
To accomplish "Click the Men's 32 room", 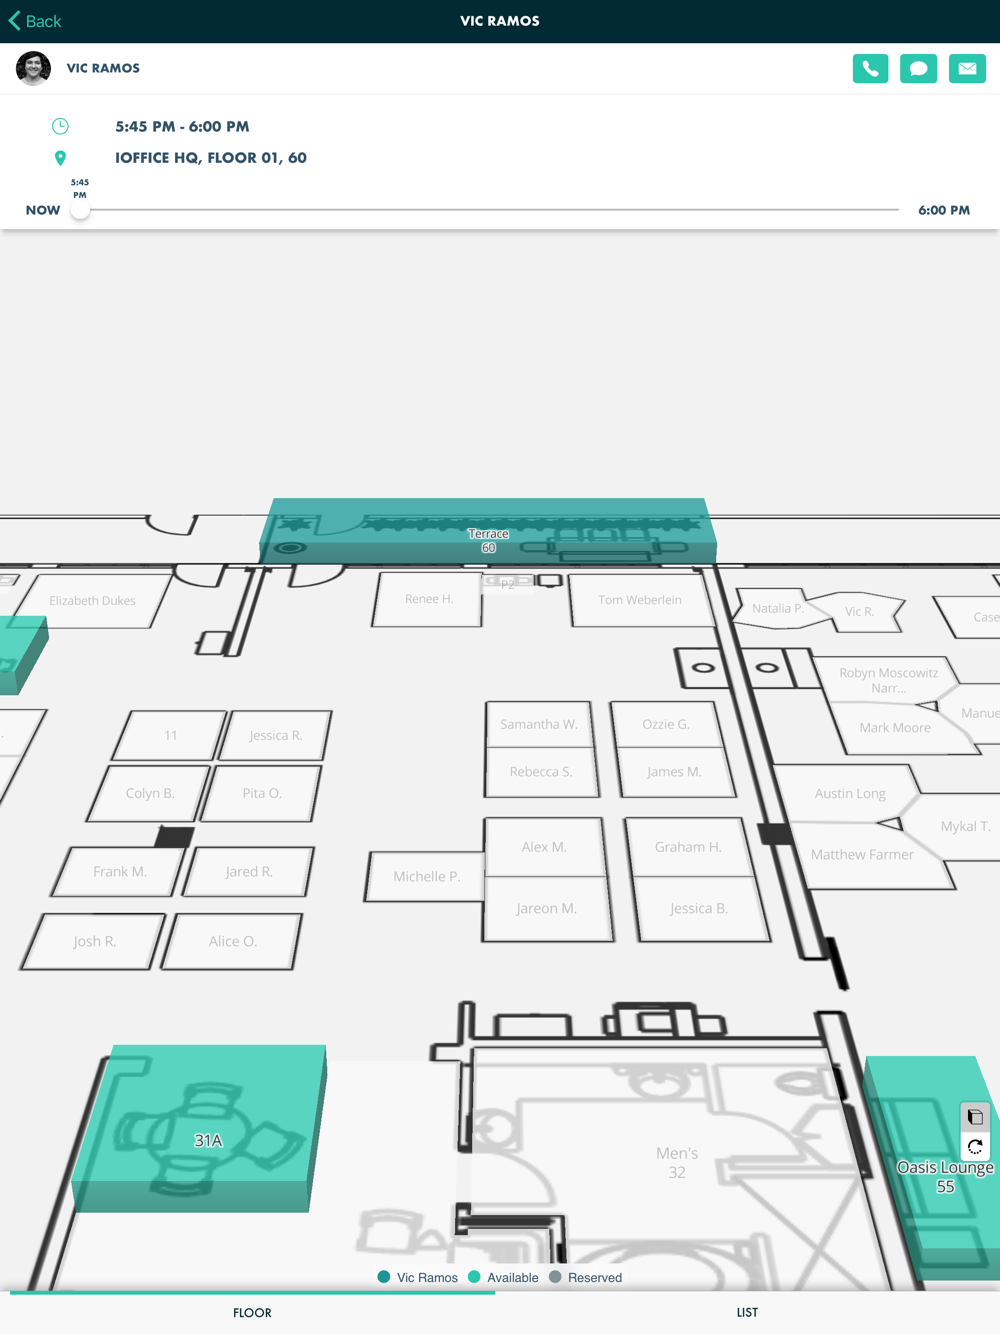I will (x=677, y=1163).
